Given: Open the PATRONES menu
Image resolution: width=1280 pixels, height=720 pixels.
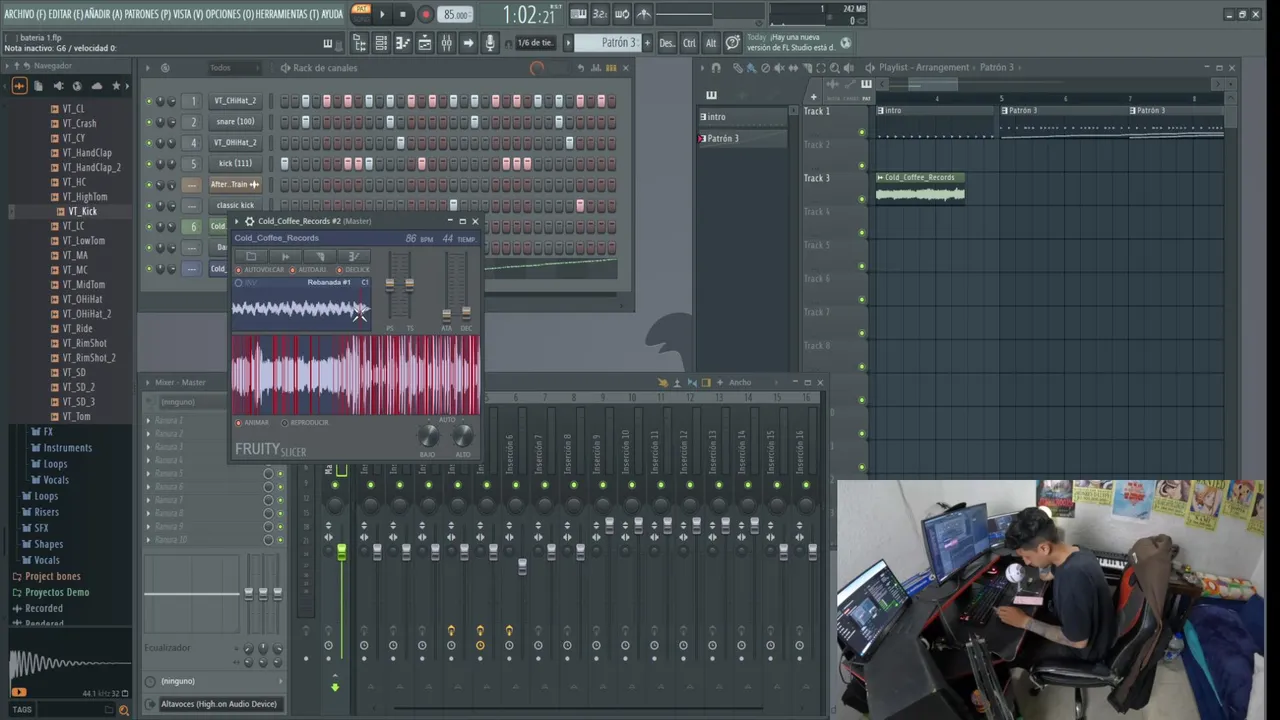Looking at the screenshot, I should (x=146, y=14).
